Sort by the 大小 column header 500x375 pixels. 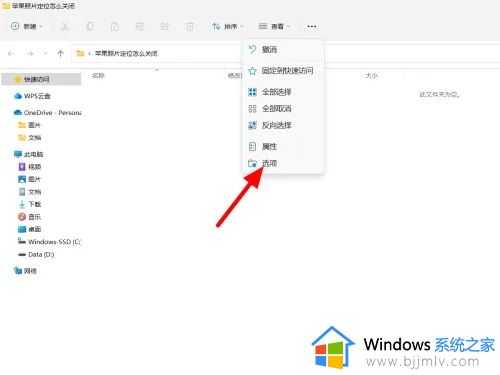[372, 76]
